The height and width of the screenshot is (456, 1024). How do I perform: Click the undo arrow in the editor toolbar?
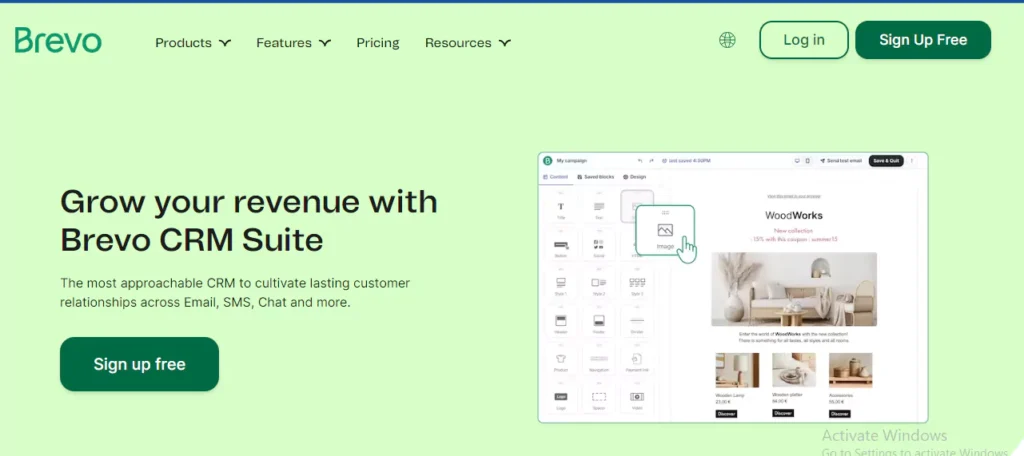(640, 160)
